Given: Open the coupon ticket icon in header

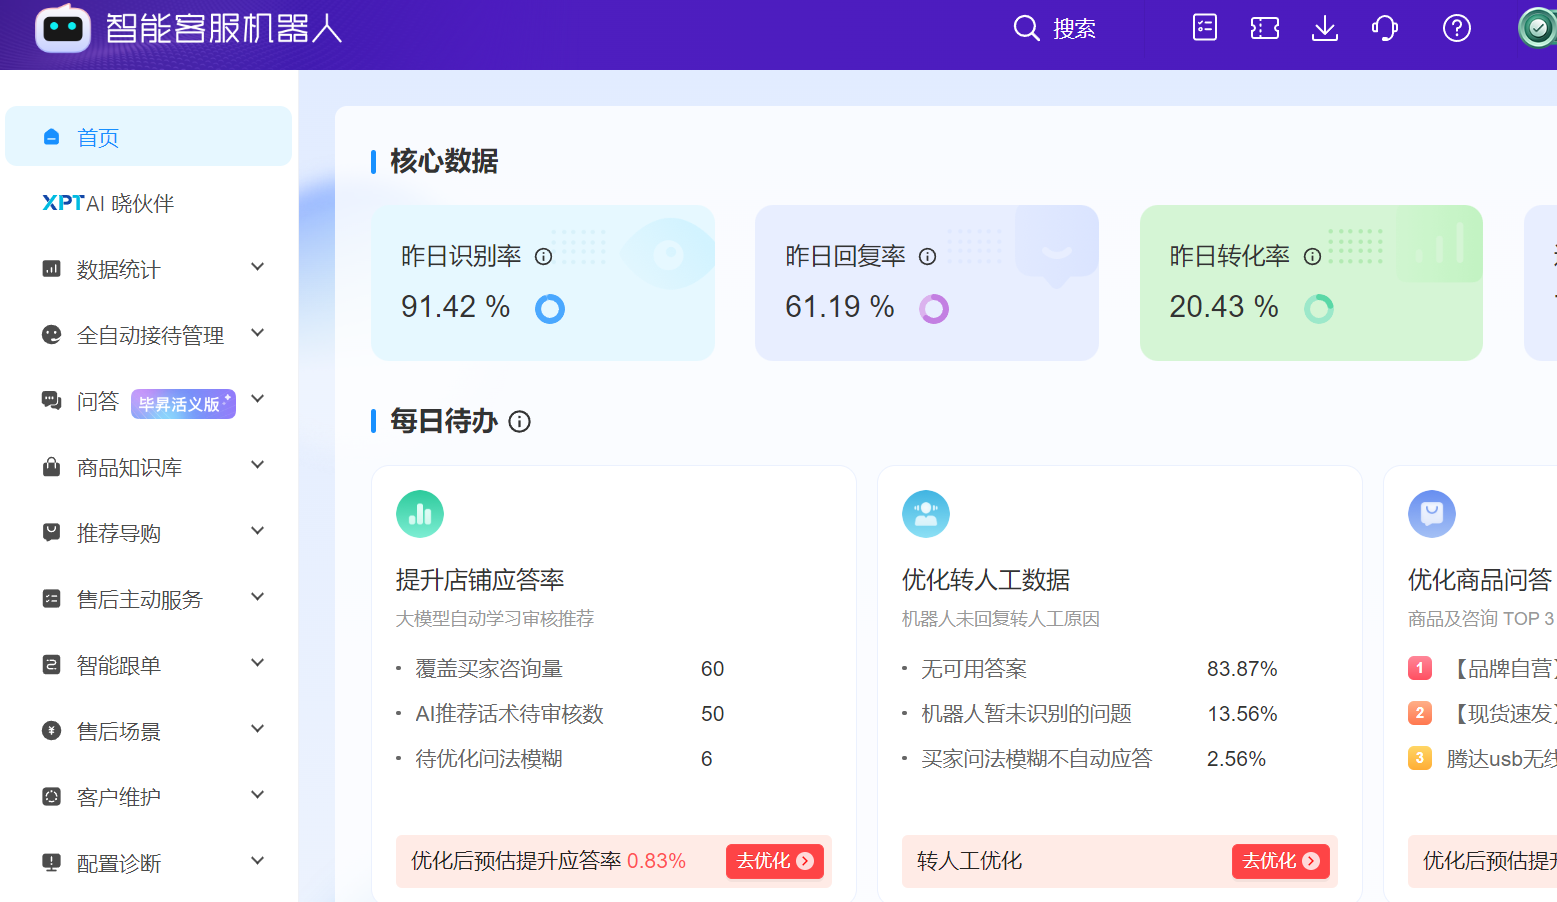Looking at the screenshot, I should (1265, 28).
